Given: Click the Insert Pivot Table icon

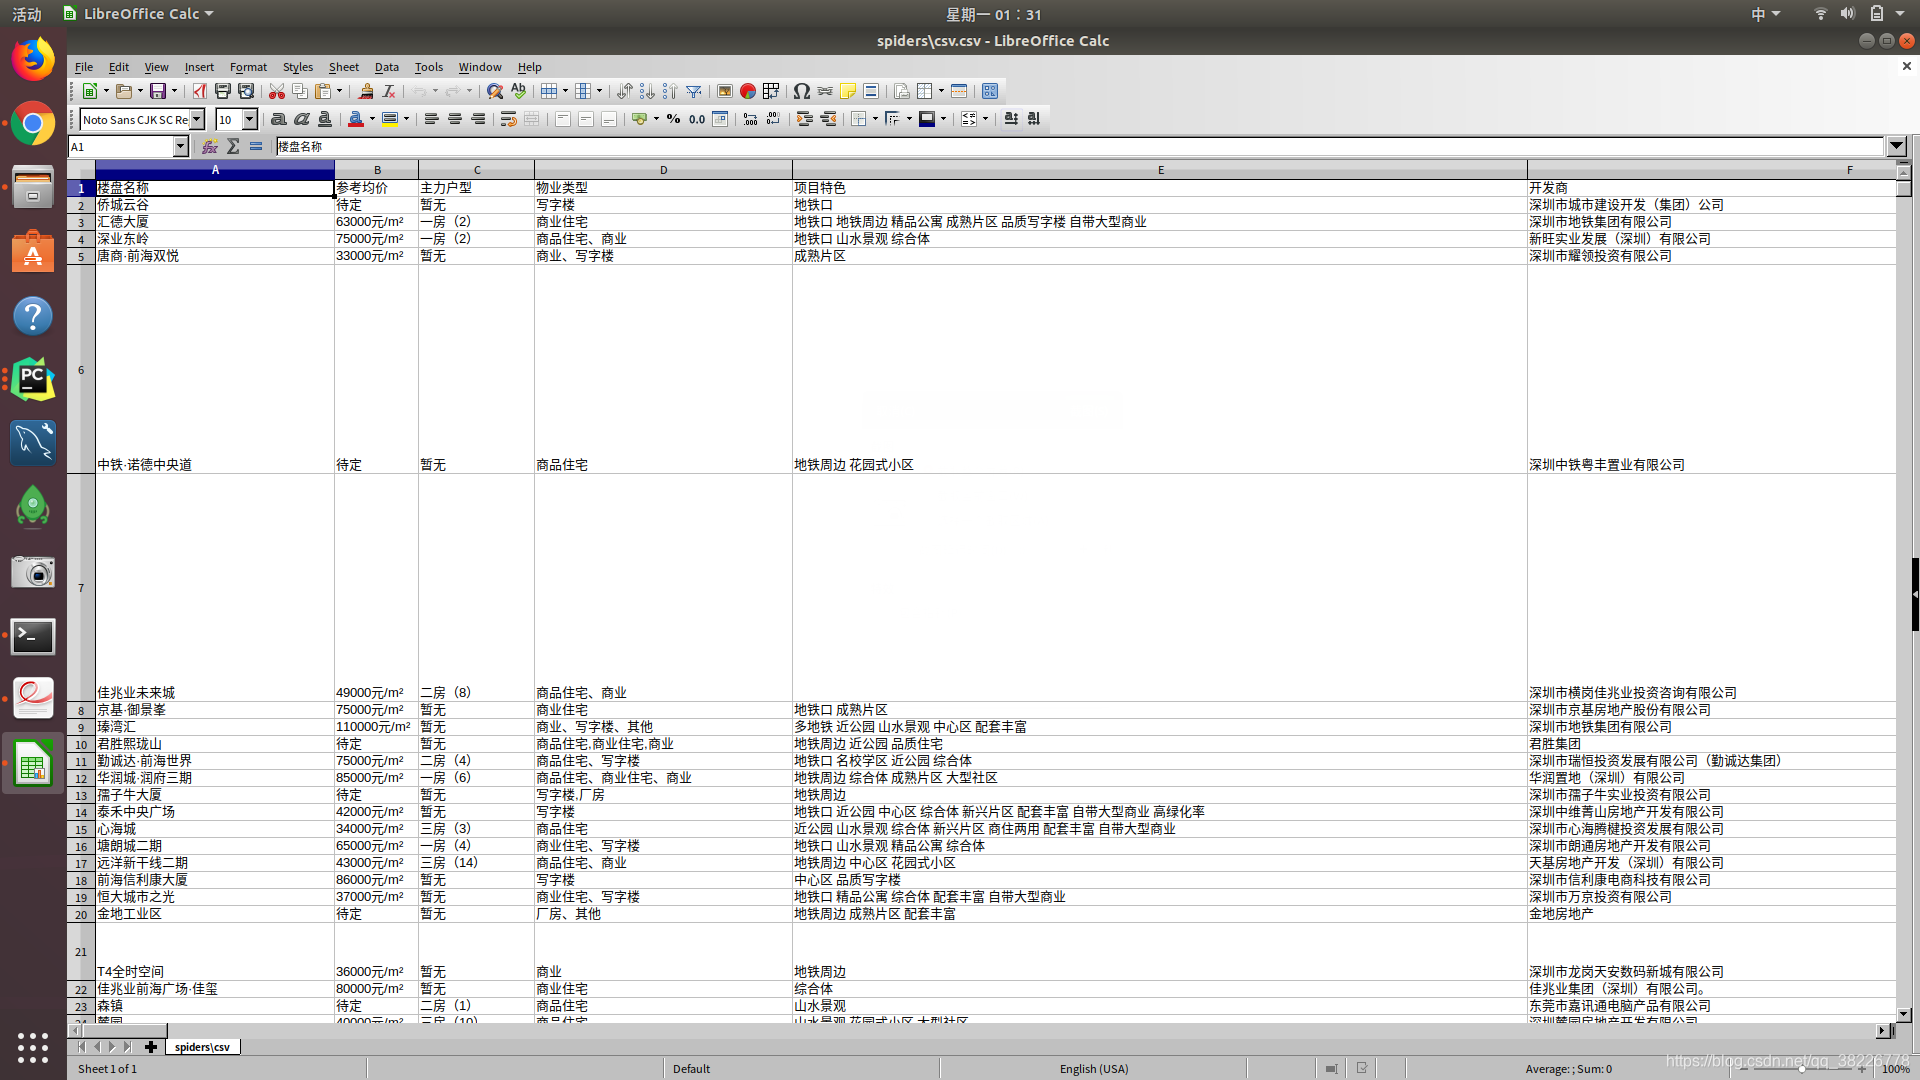Looking at the screenshot, I should 771,91.
